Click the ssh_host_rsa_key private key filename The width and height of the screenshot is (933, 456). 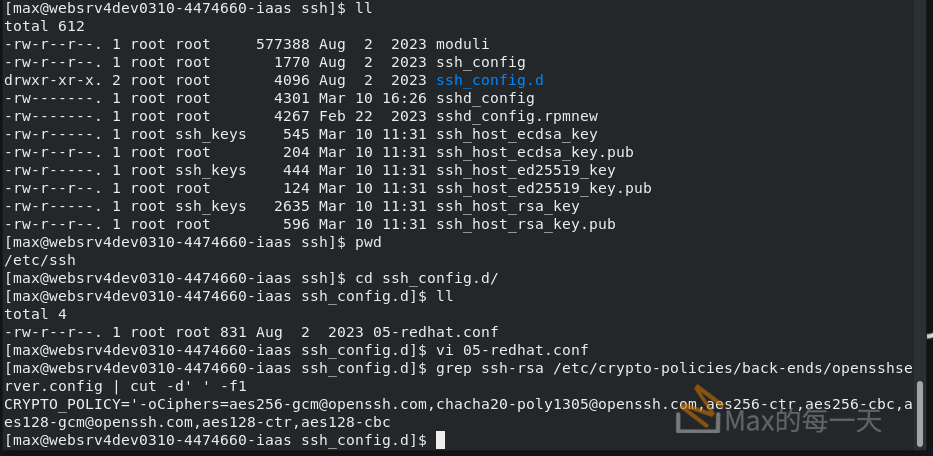pyautogui.click(x=507, y=206)
